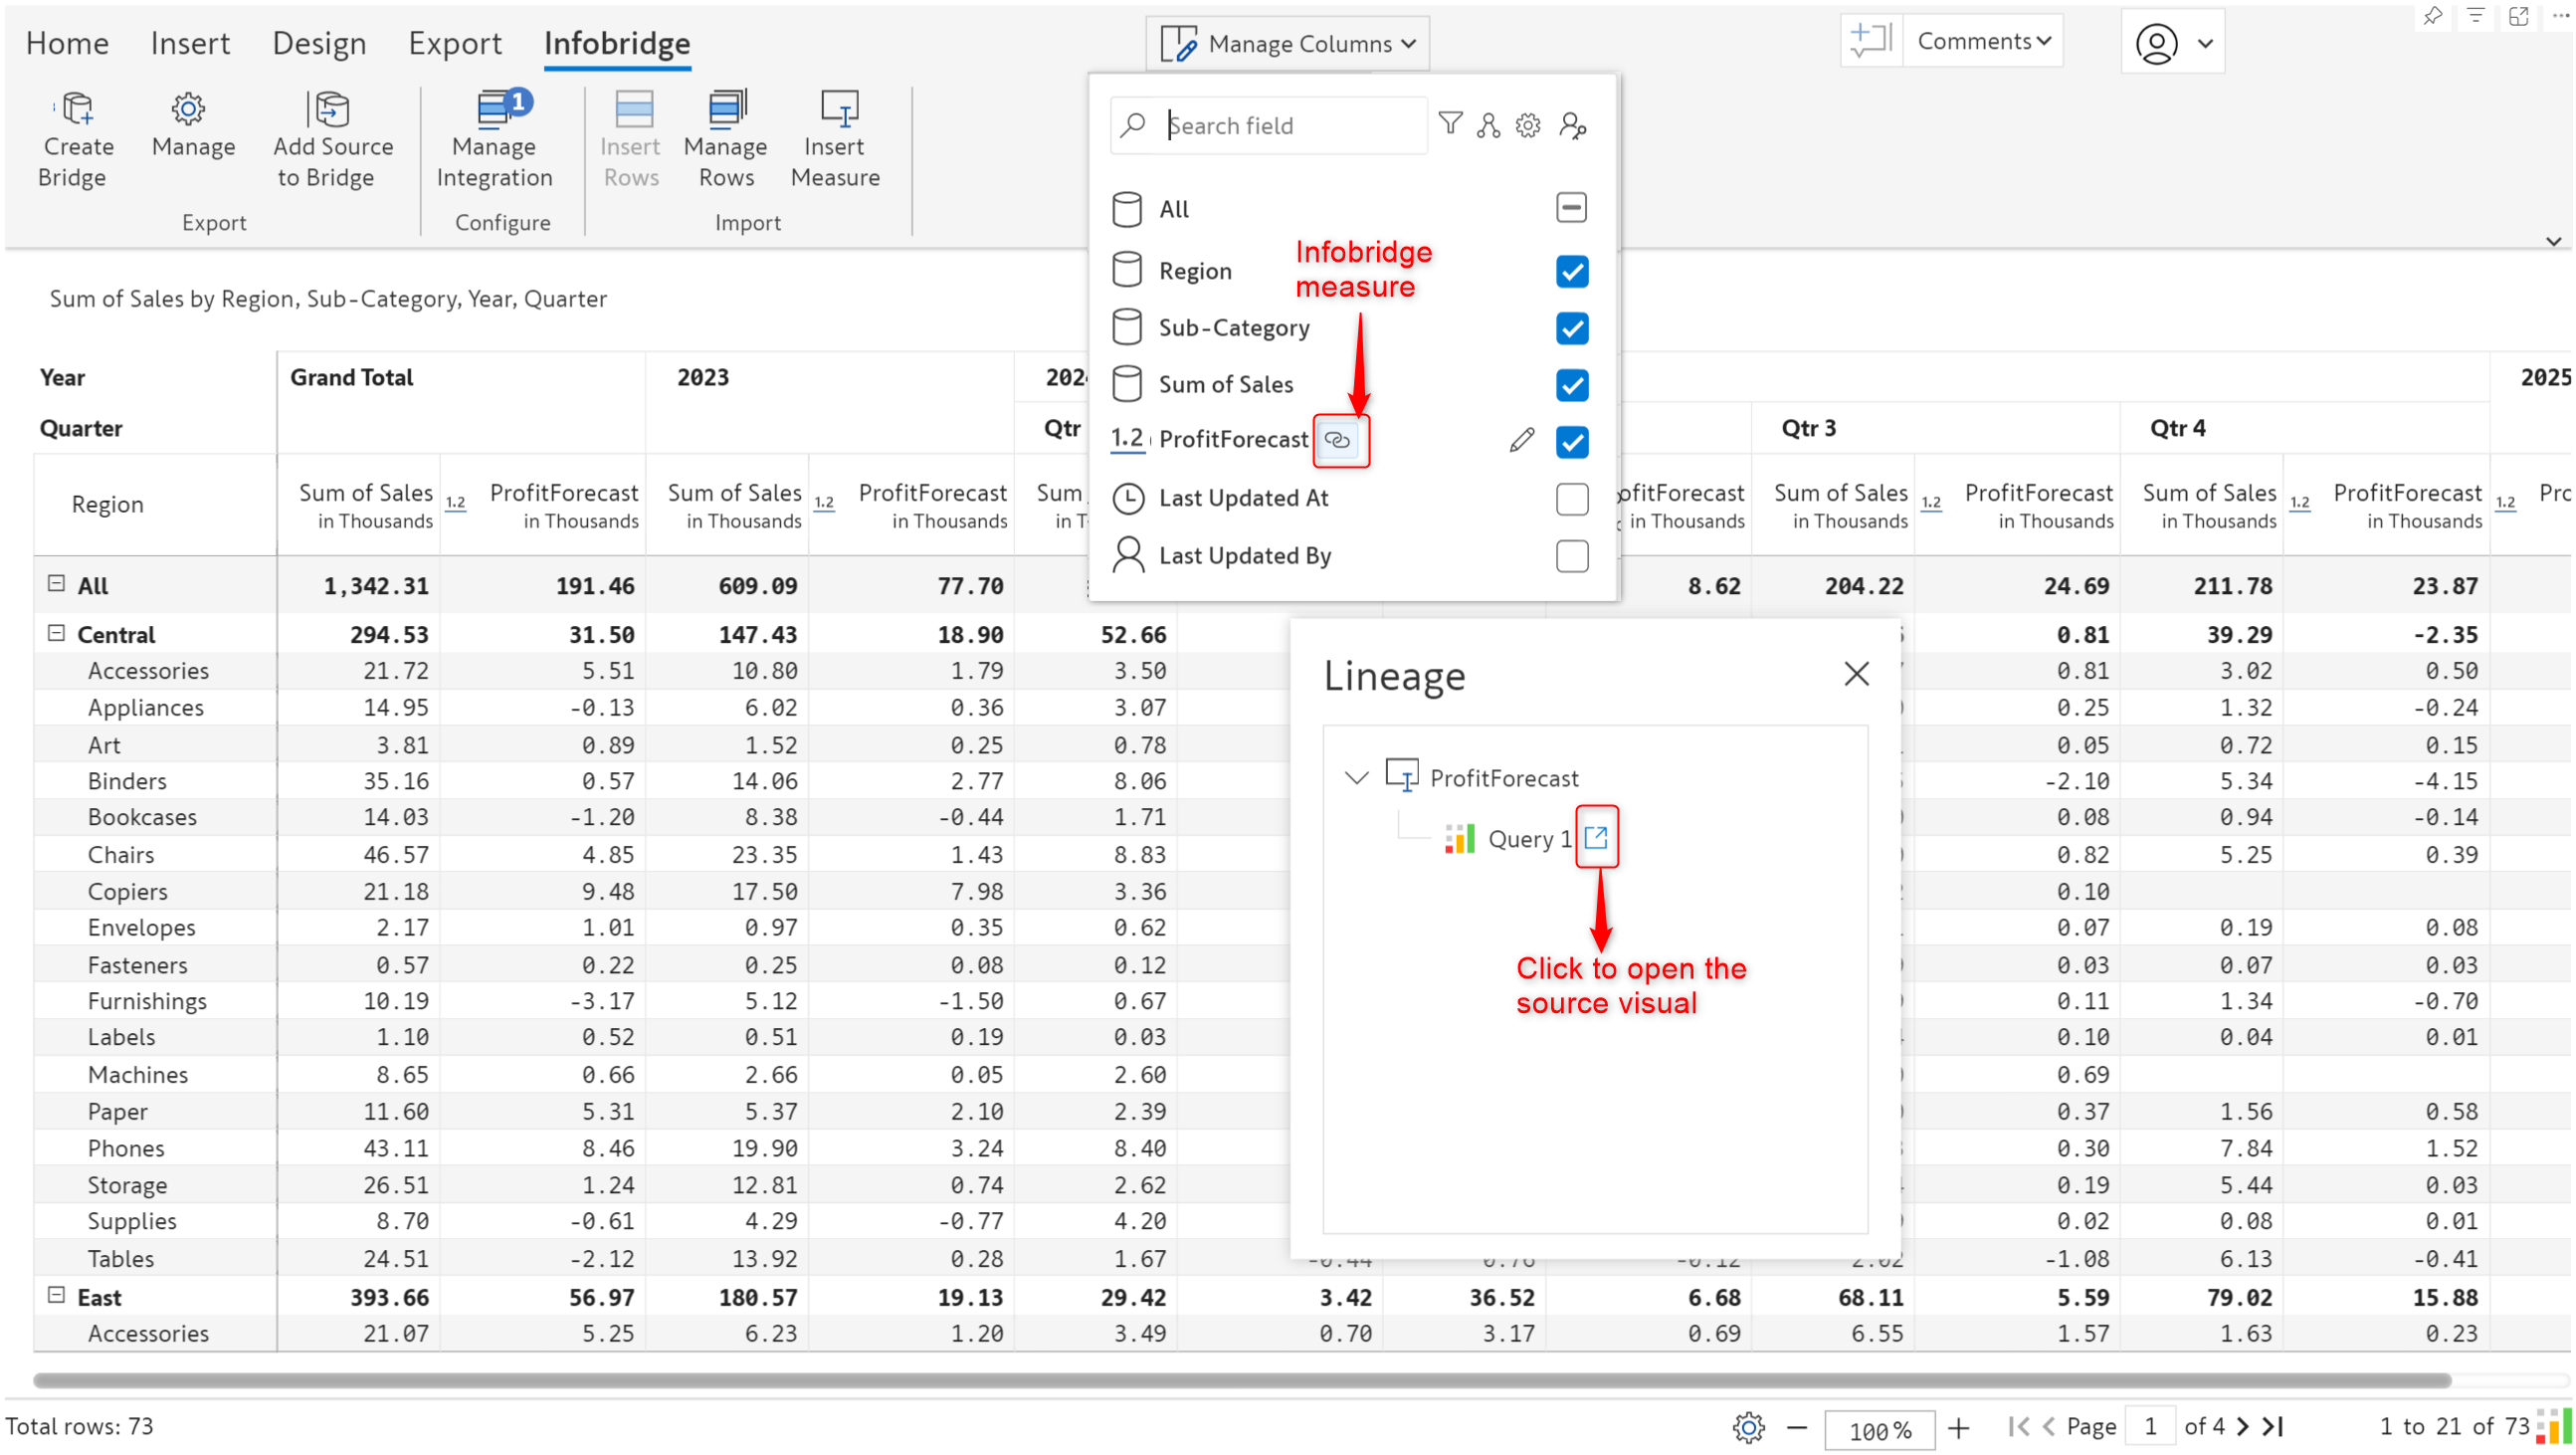Open the more options ellipsis at top right
This screenshot has height=1455, width=2576.
click(2560, 16)
